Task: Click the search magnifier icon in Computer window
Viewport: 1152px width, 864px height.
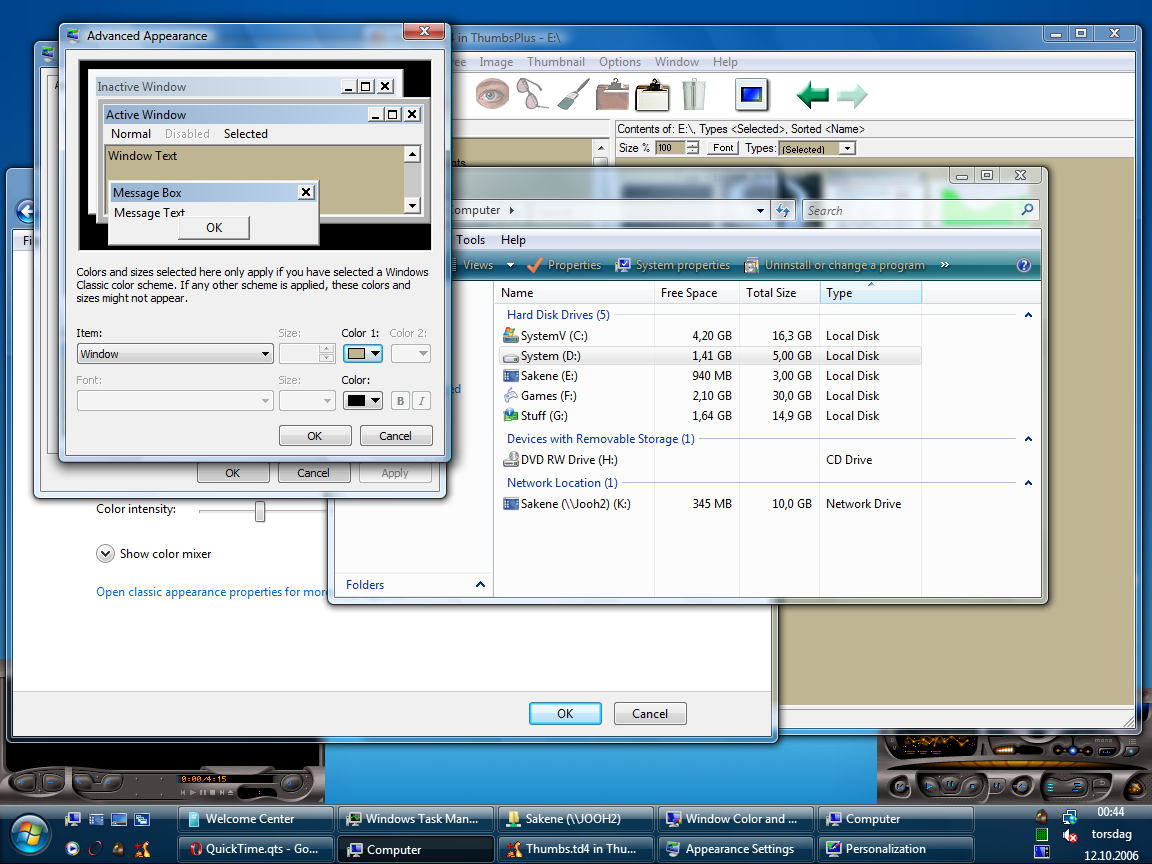Action: [x=1027, y=210]
